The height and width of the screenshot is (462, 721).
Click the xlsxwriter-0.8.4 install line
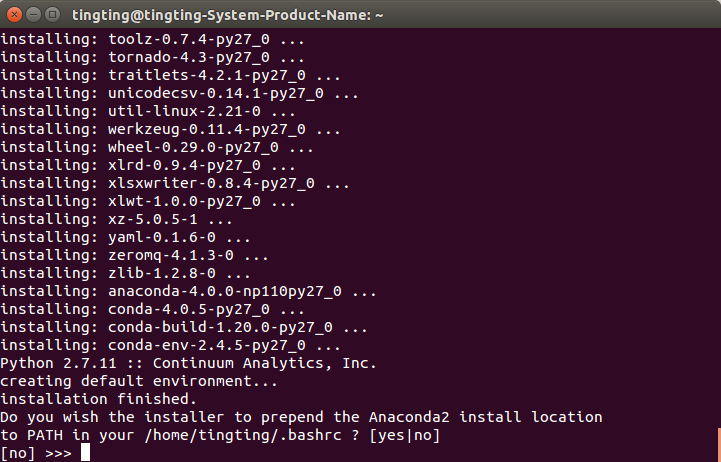pos(175,184)
